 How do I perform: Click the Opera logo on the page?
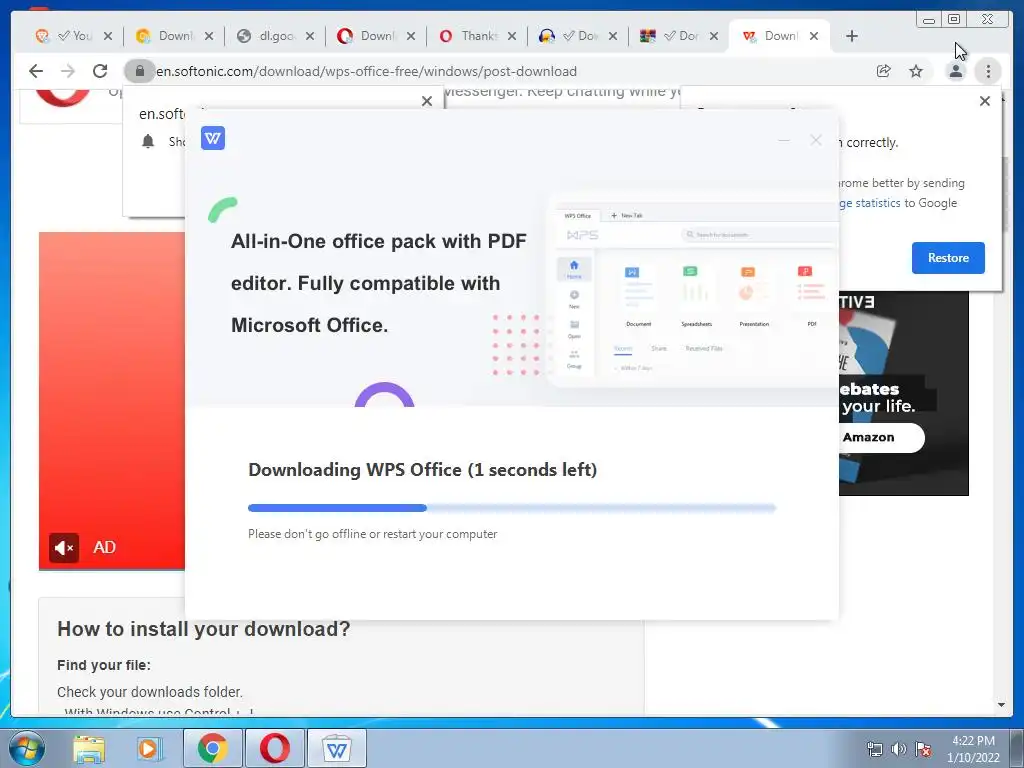point(63,98)
